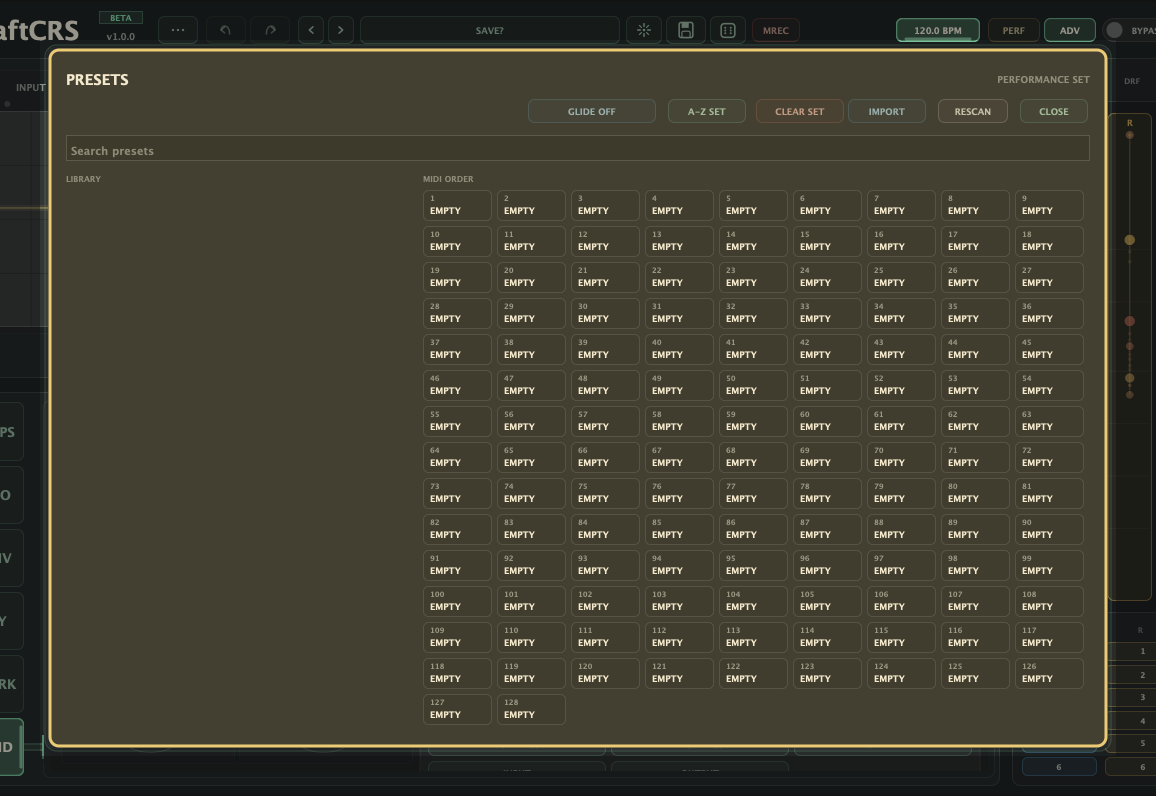The height and width of the screenshot is (796, 1156).
Task: Select MIDI slot 63 EMPTY
Action: tap(1049, 422)
